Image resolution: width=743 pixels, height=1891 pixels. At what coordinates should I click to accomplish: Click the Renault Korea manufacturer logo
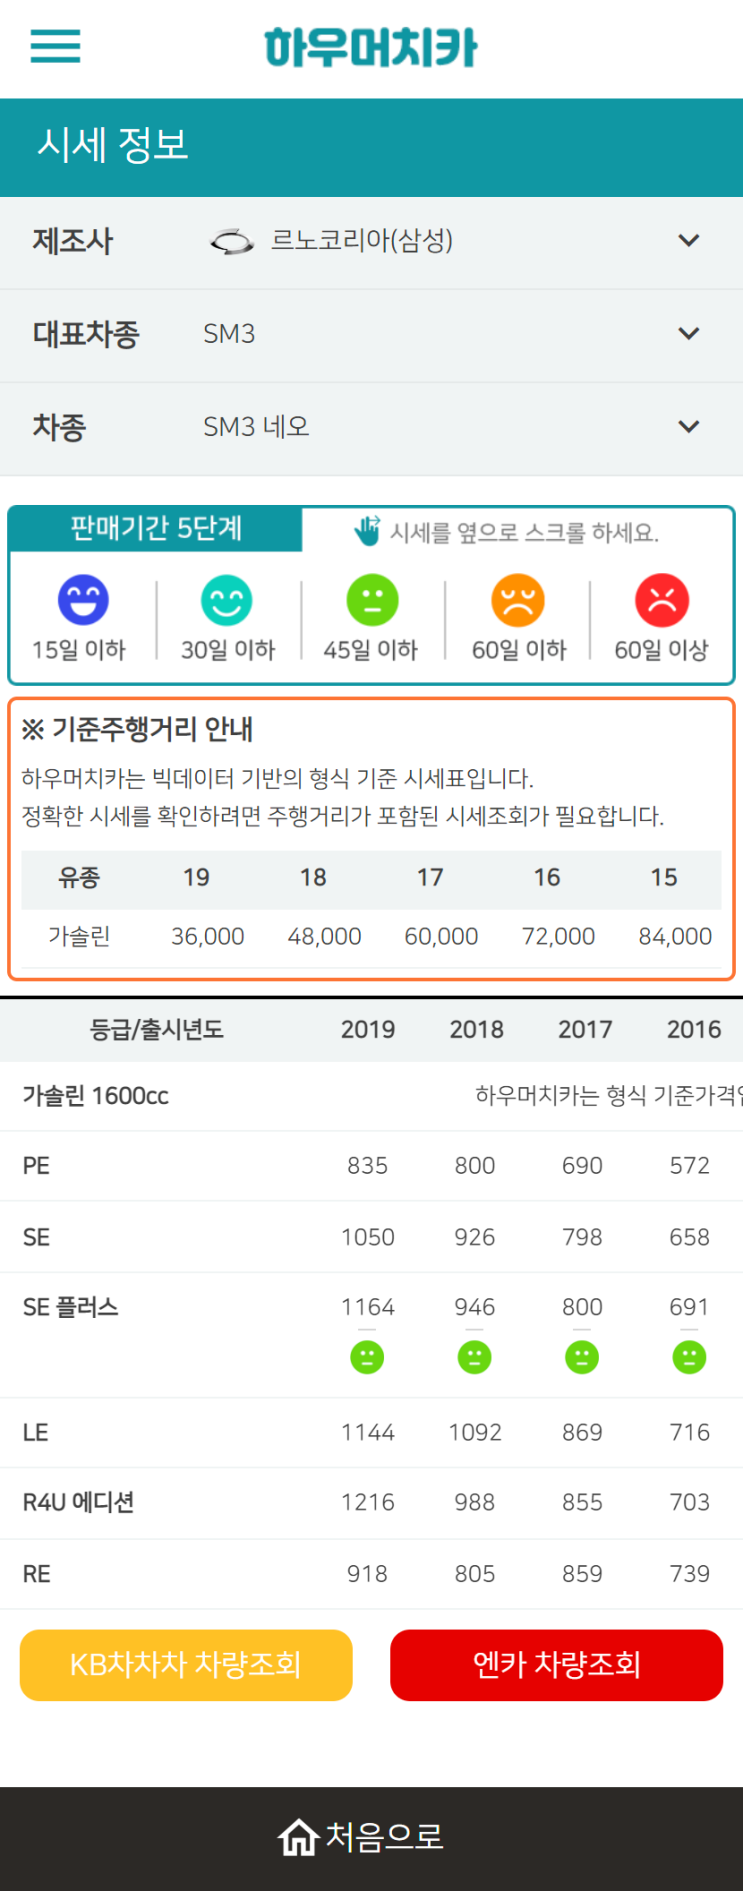click(232, 241)
